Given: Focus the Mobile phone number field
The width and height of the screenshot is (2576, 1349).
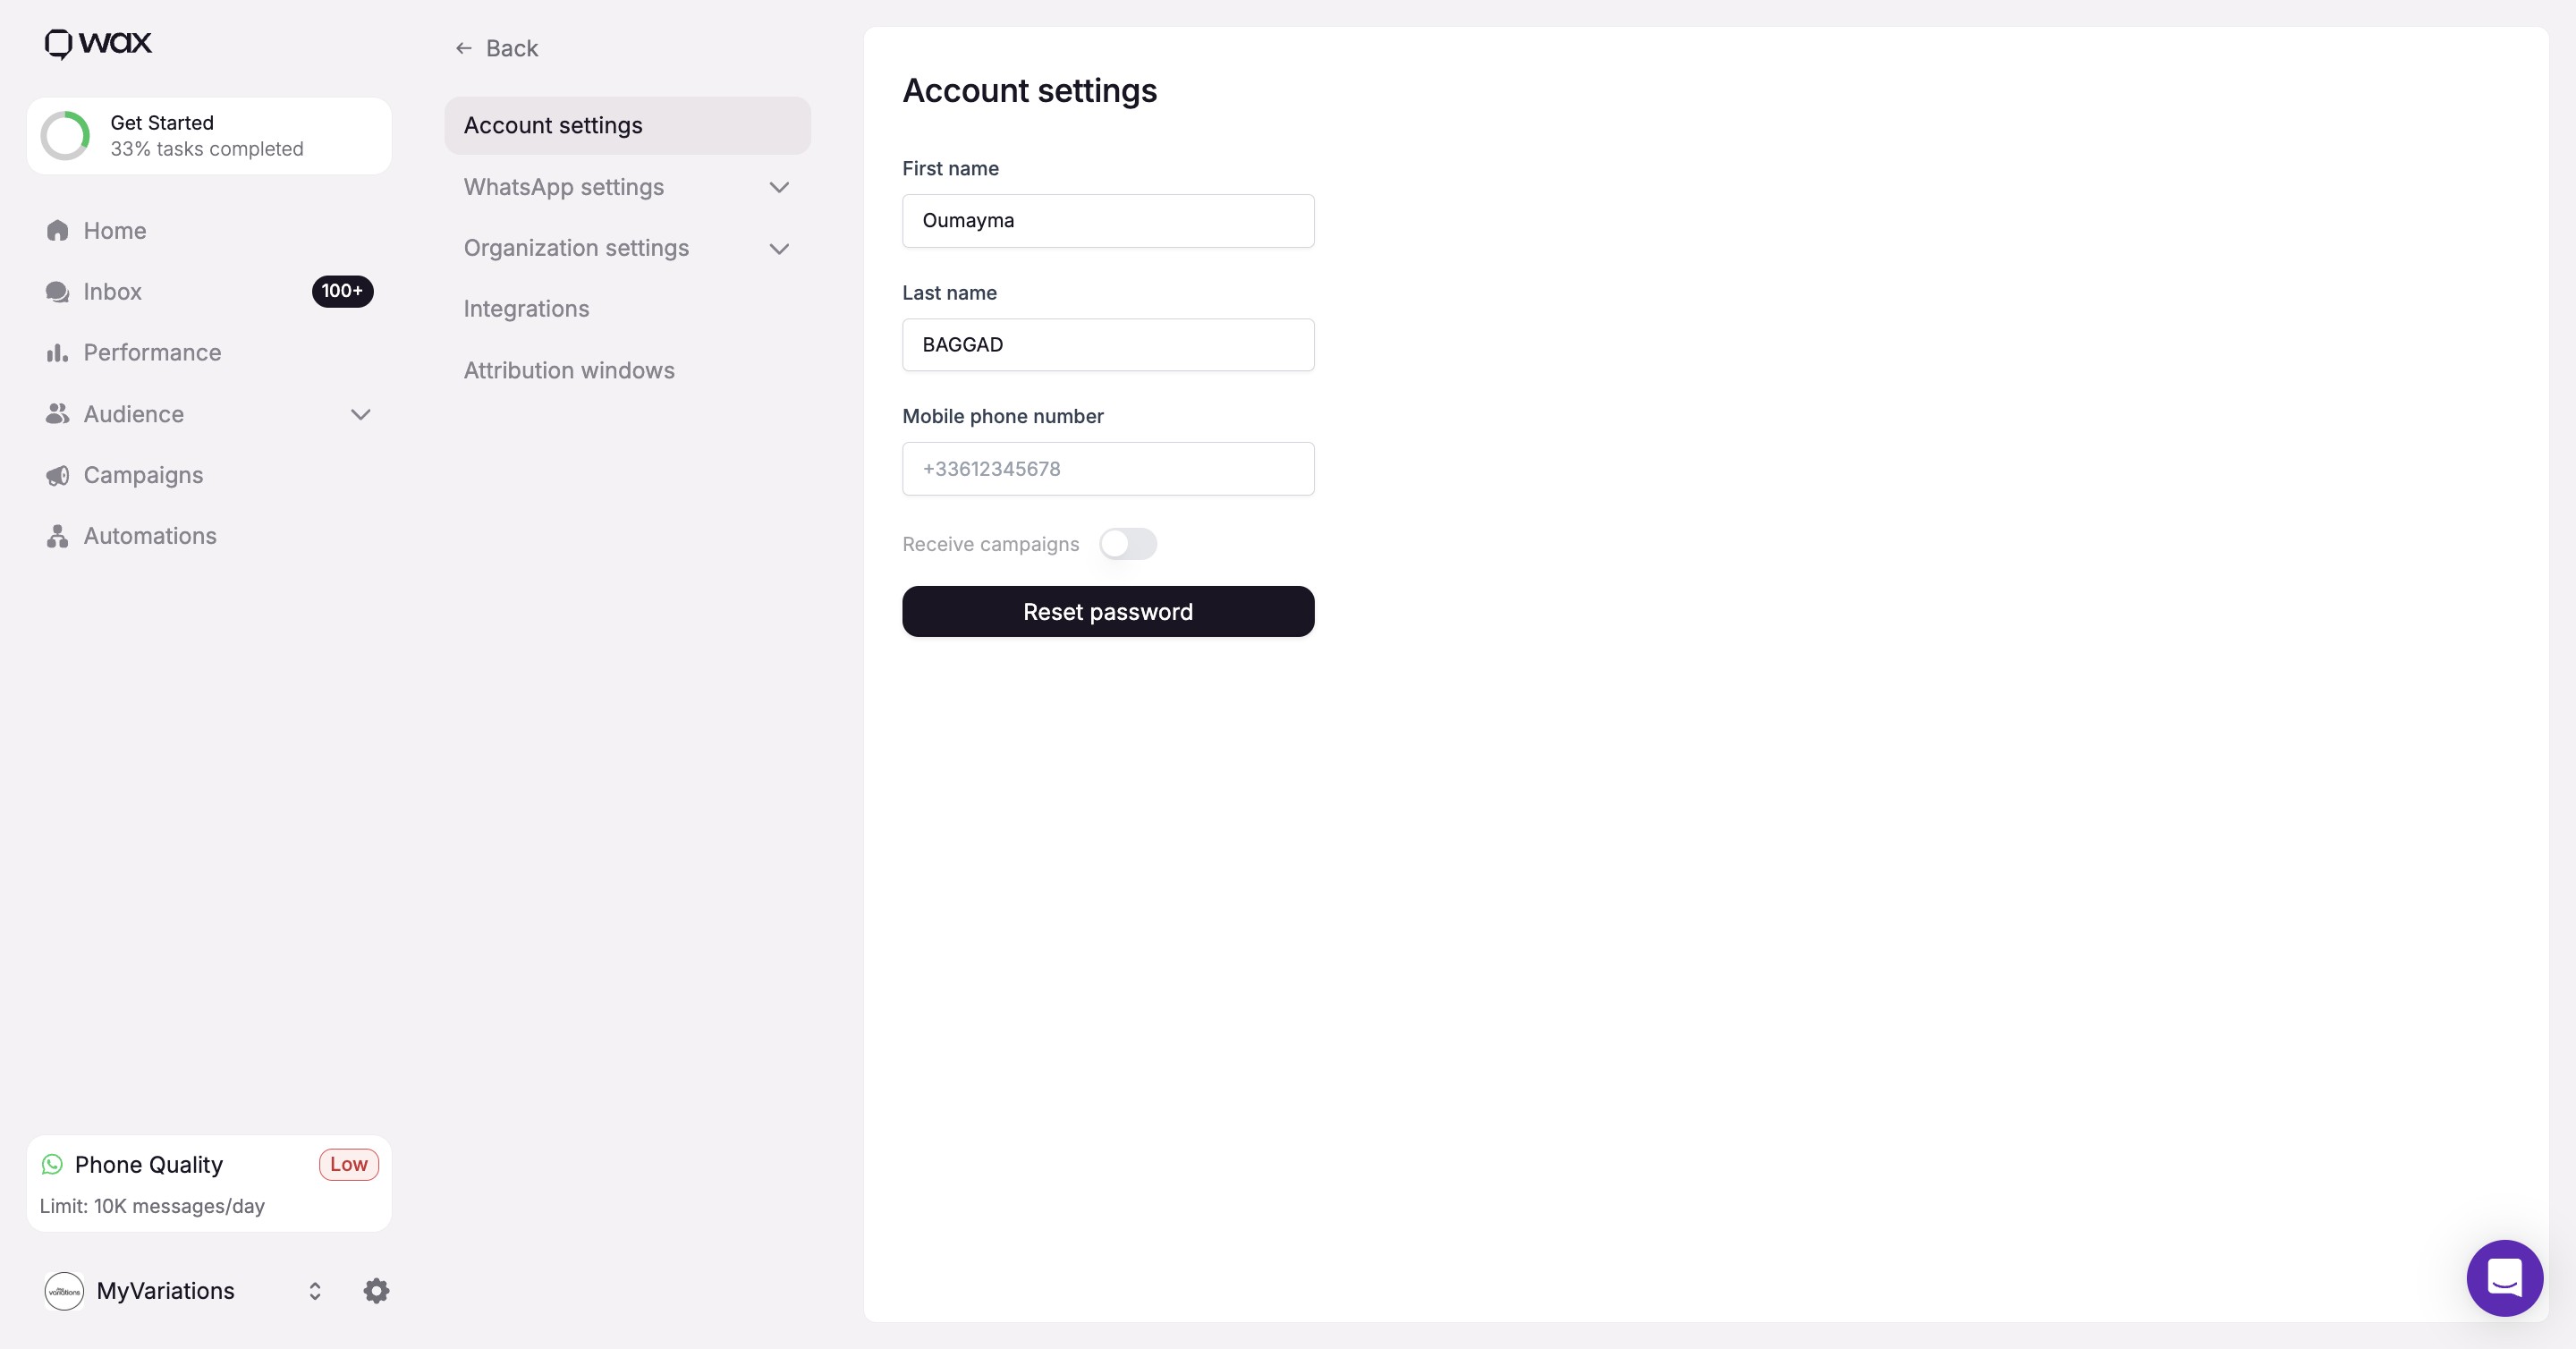Looking at the screenshot, I should click(x=1108, y=469).
